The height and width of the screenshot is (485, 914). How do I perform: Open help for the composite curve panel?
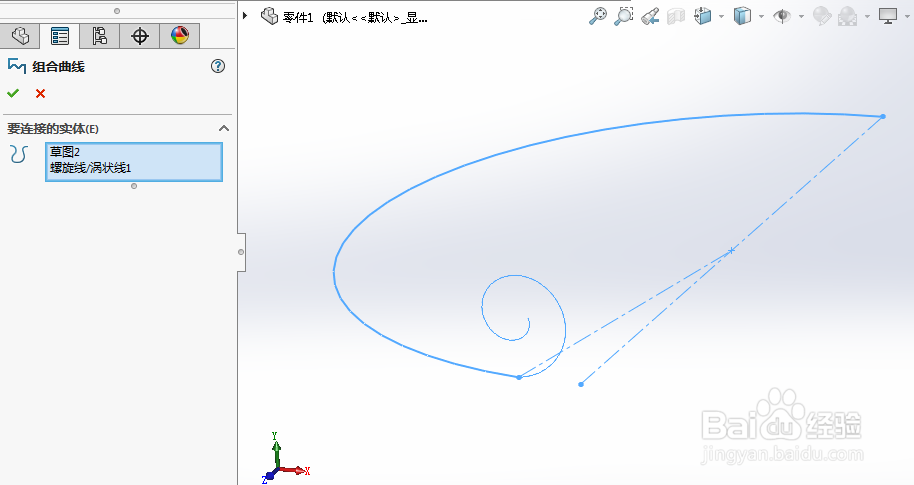pyautogui.click(x=217, y=66)
